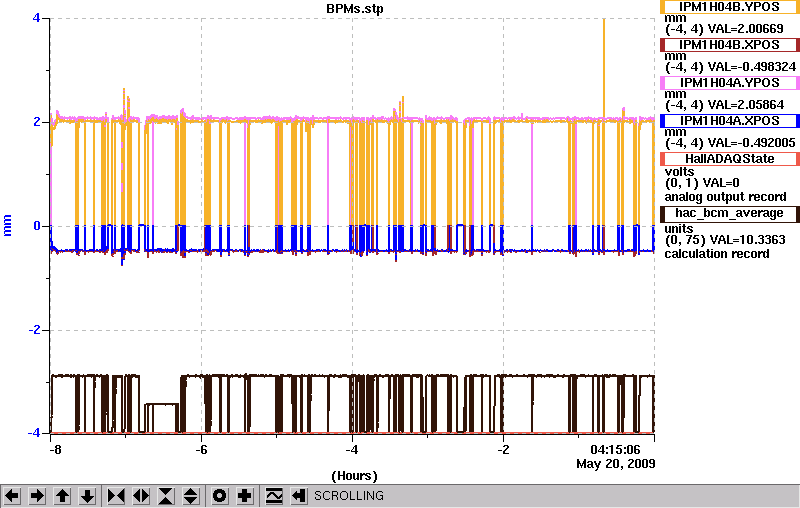This screenshot has height=508, width=800.
Task: Select the IPM1H04A.XPOS legend entry
Action: click(x=730, y=121)
